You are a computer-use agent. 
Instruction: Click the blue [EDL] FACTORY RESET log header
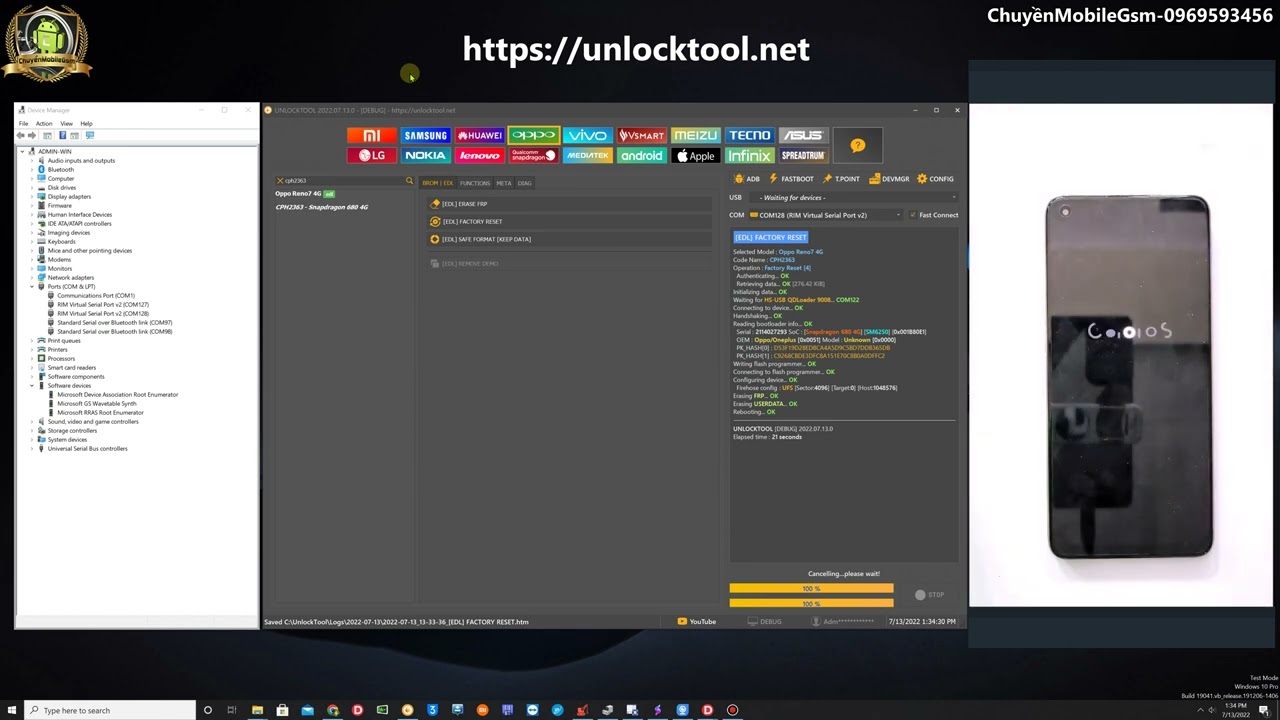[770, 237]
